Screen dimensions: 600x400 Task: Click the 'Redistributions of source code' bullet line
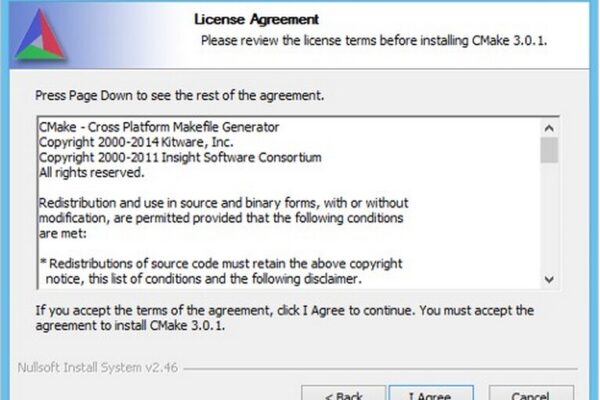click(221, 264)
